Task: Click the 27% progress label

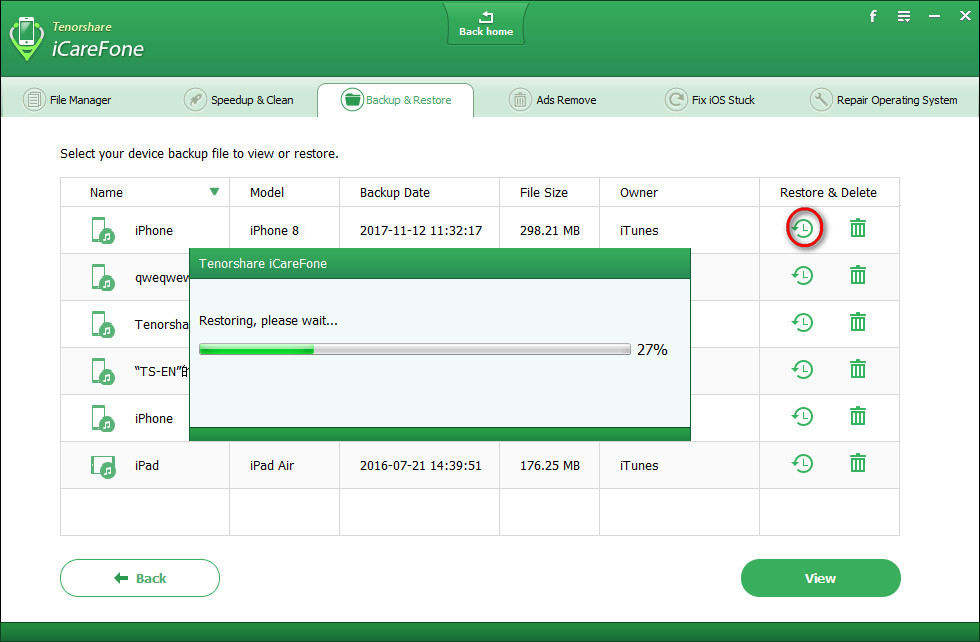Action: 652,349
